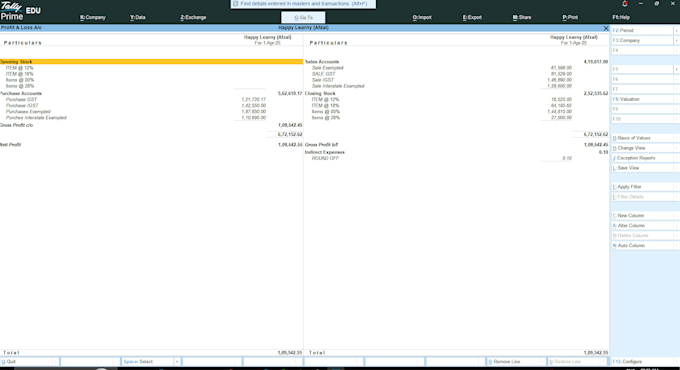680x370 pixels.
Task: Click F2: Period button
Action: (x=642, y=30)
